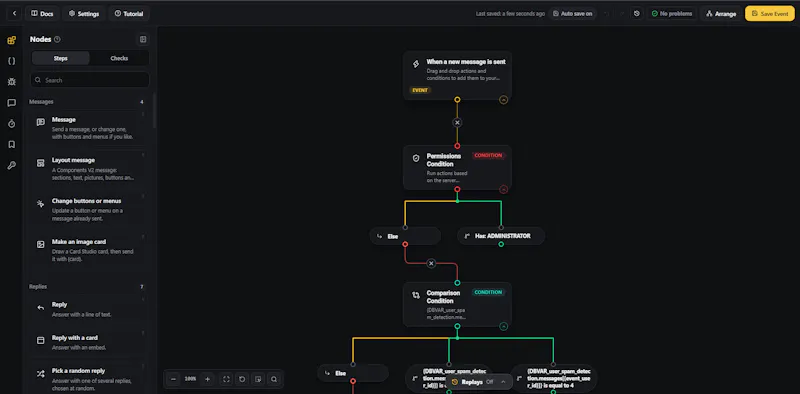Collapse the new message event node

click(x=504, y=100)
